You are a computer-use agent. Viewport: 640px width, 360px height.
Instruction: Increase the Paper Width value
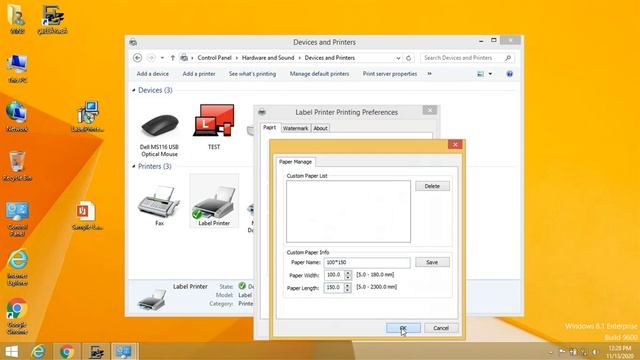point(348,273)
